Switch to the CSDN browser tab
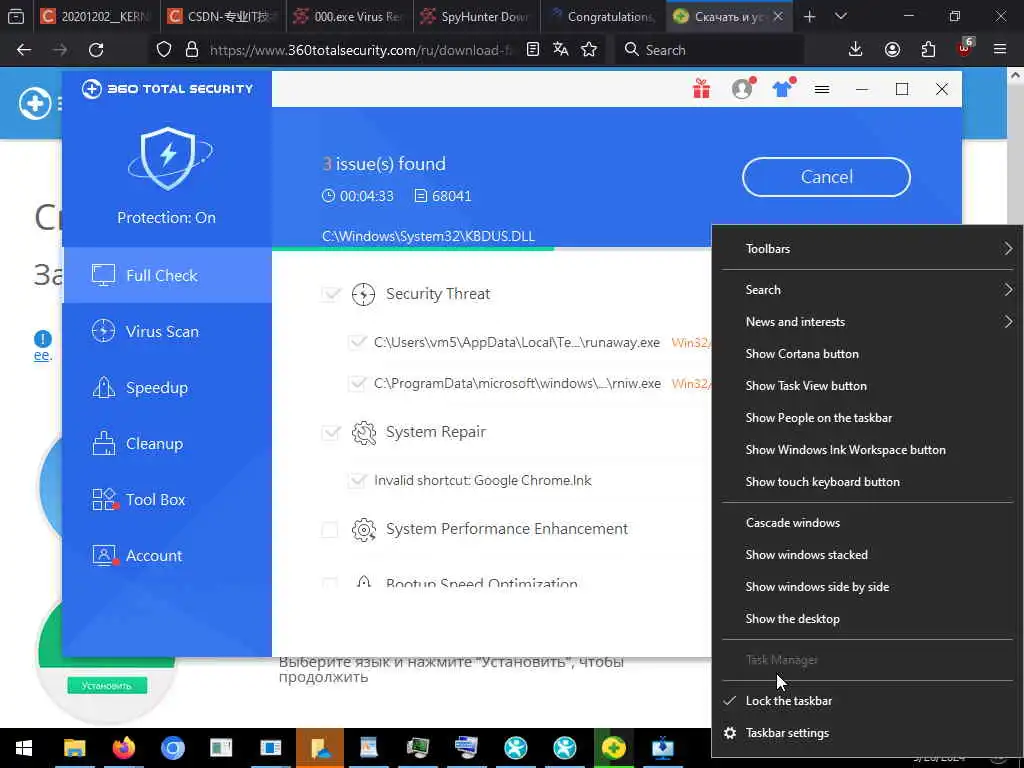The height and width of the screenshot is (768, 1024). pyautogui.click(x=223, y=16)
